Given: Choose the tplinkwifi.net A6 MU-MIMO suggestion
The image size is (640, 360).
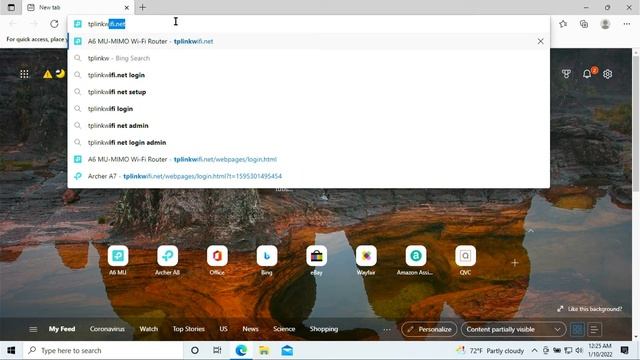Looking at the screenshot, I should (x=309, y=41).
